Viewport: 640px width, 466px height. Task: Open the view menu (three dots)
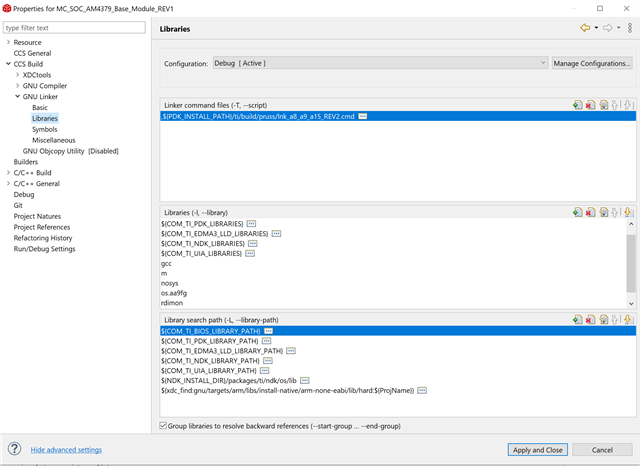630,28
